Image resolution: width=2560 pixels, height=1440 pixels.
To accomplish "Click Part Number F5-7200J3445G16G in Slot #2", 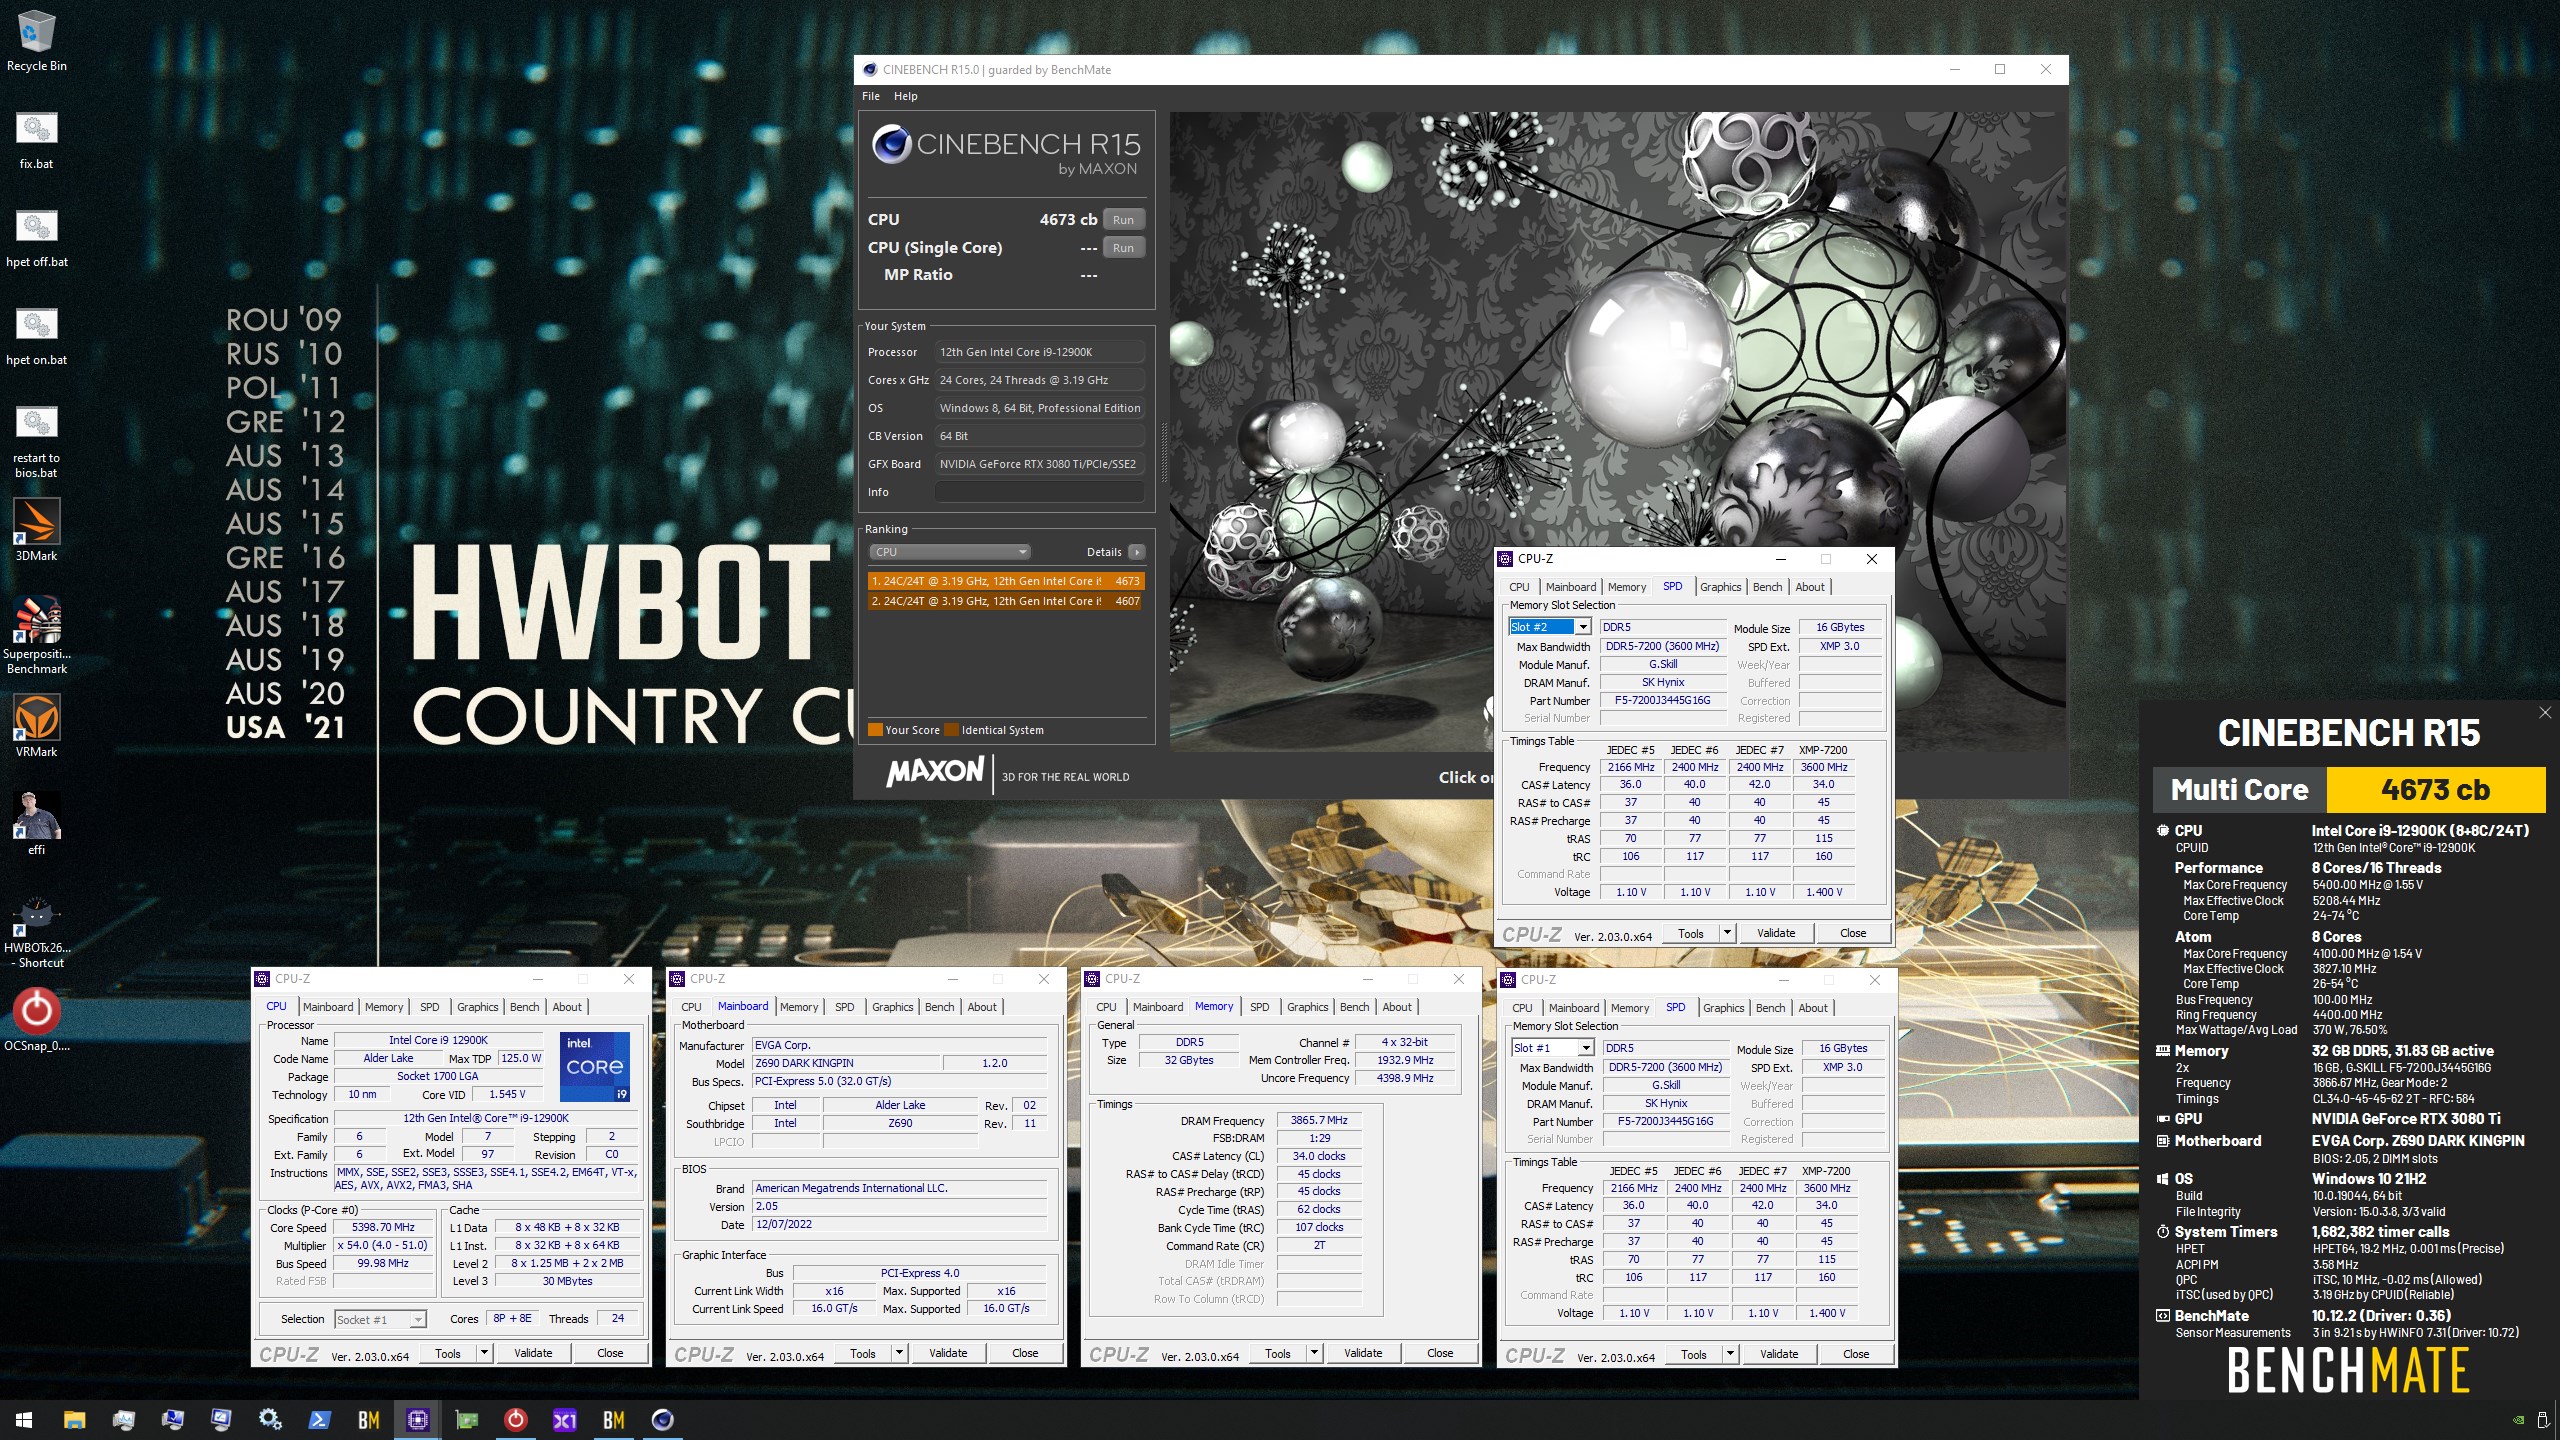I will tap(1662, 700).
